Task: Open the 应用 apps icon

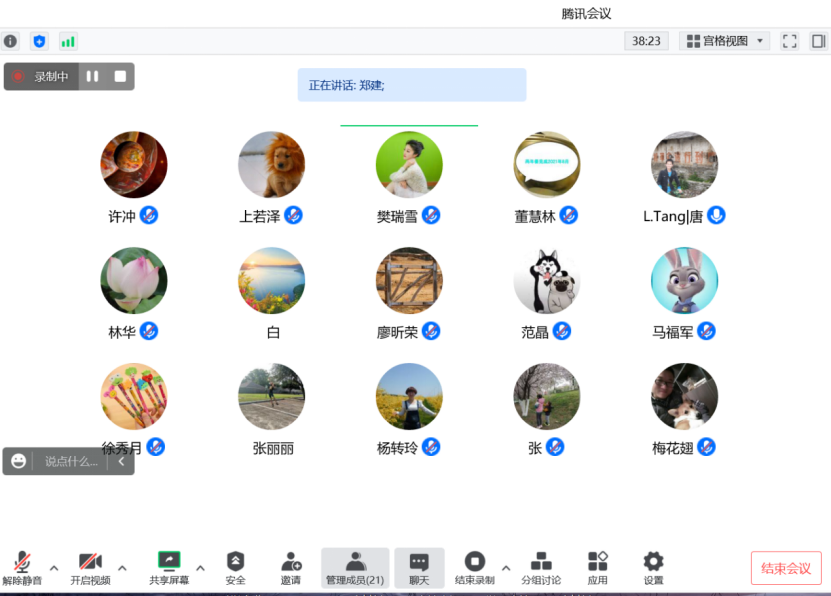Action: (597, 568)
